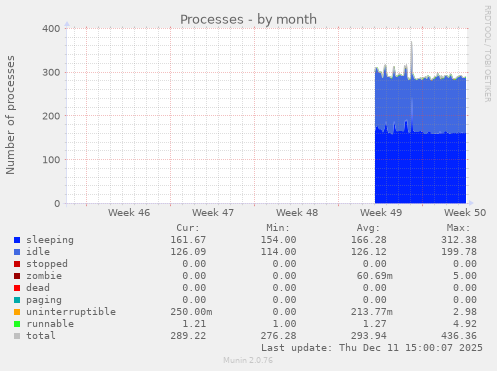Click the "Cur:" column header
497x371 pixels.
188,228
